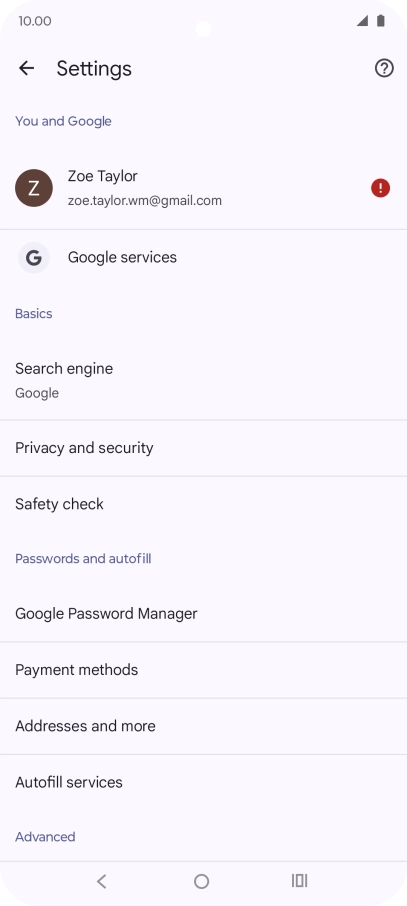407x906 pixels.
Task: Tap the red account error alert icon
Action: click(x=380, y=188)
